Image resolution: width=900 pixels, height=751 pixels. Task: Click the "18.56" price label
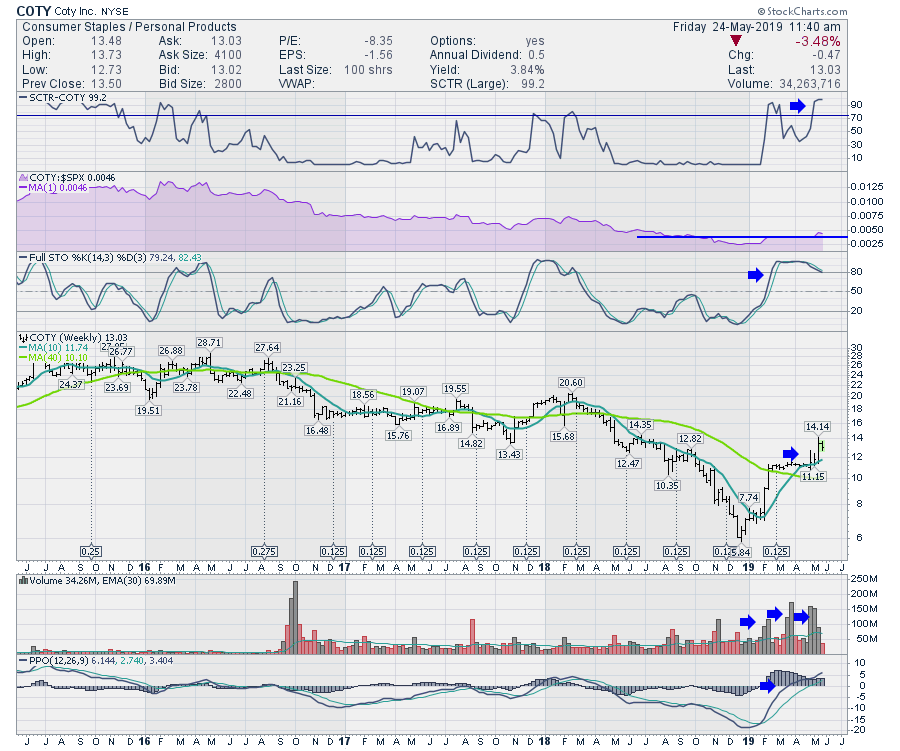tap(363, 395)
